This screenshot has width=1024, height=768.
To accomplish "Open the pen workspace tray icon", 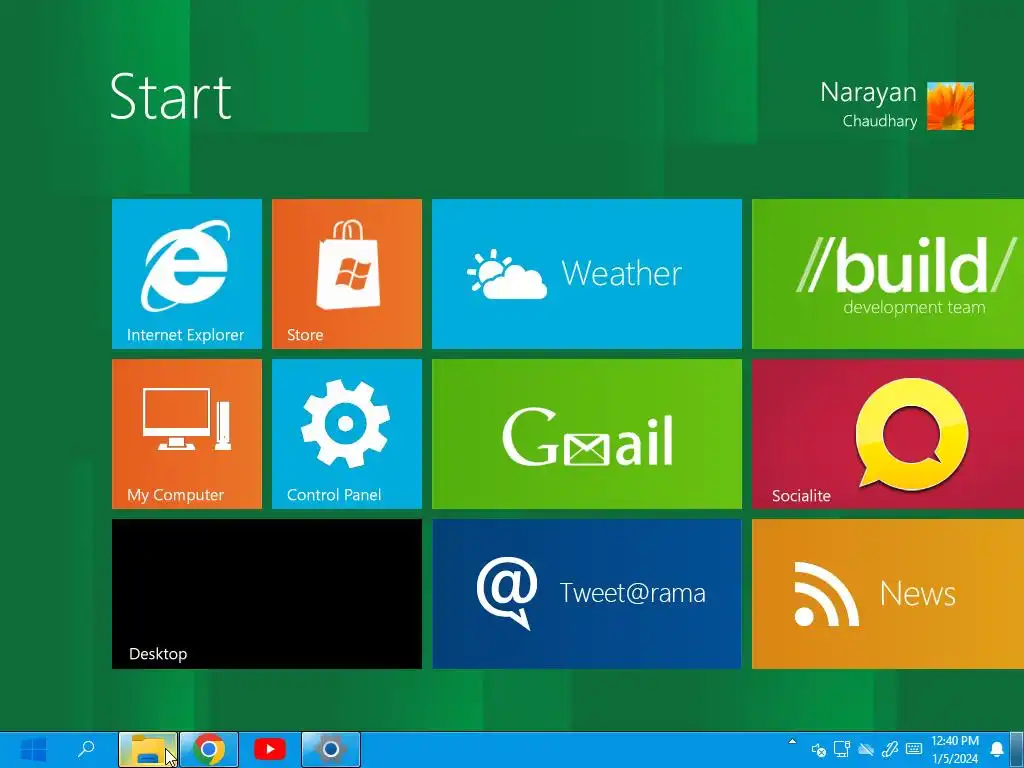I will click(x=889, y=749).
